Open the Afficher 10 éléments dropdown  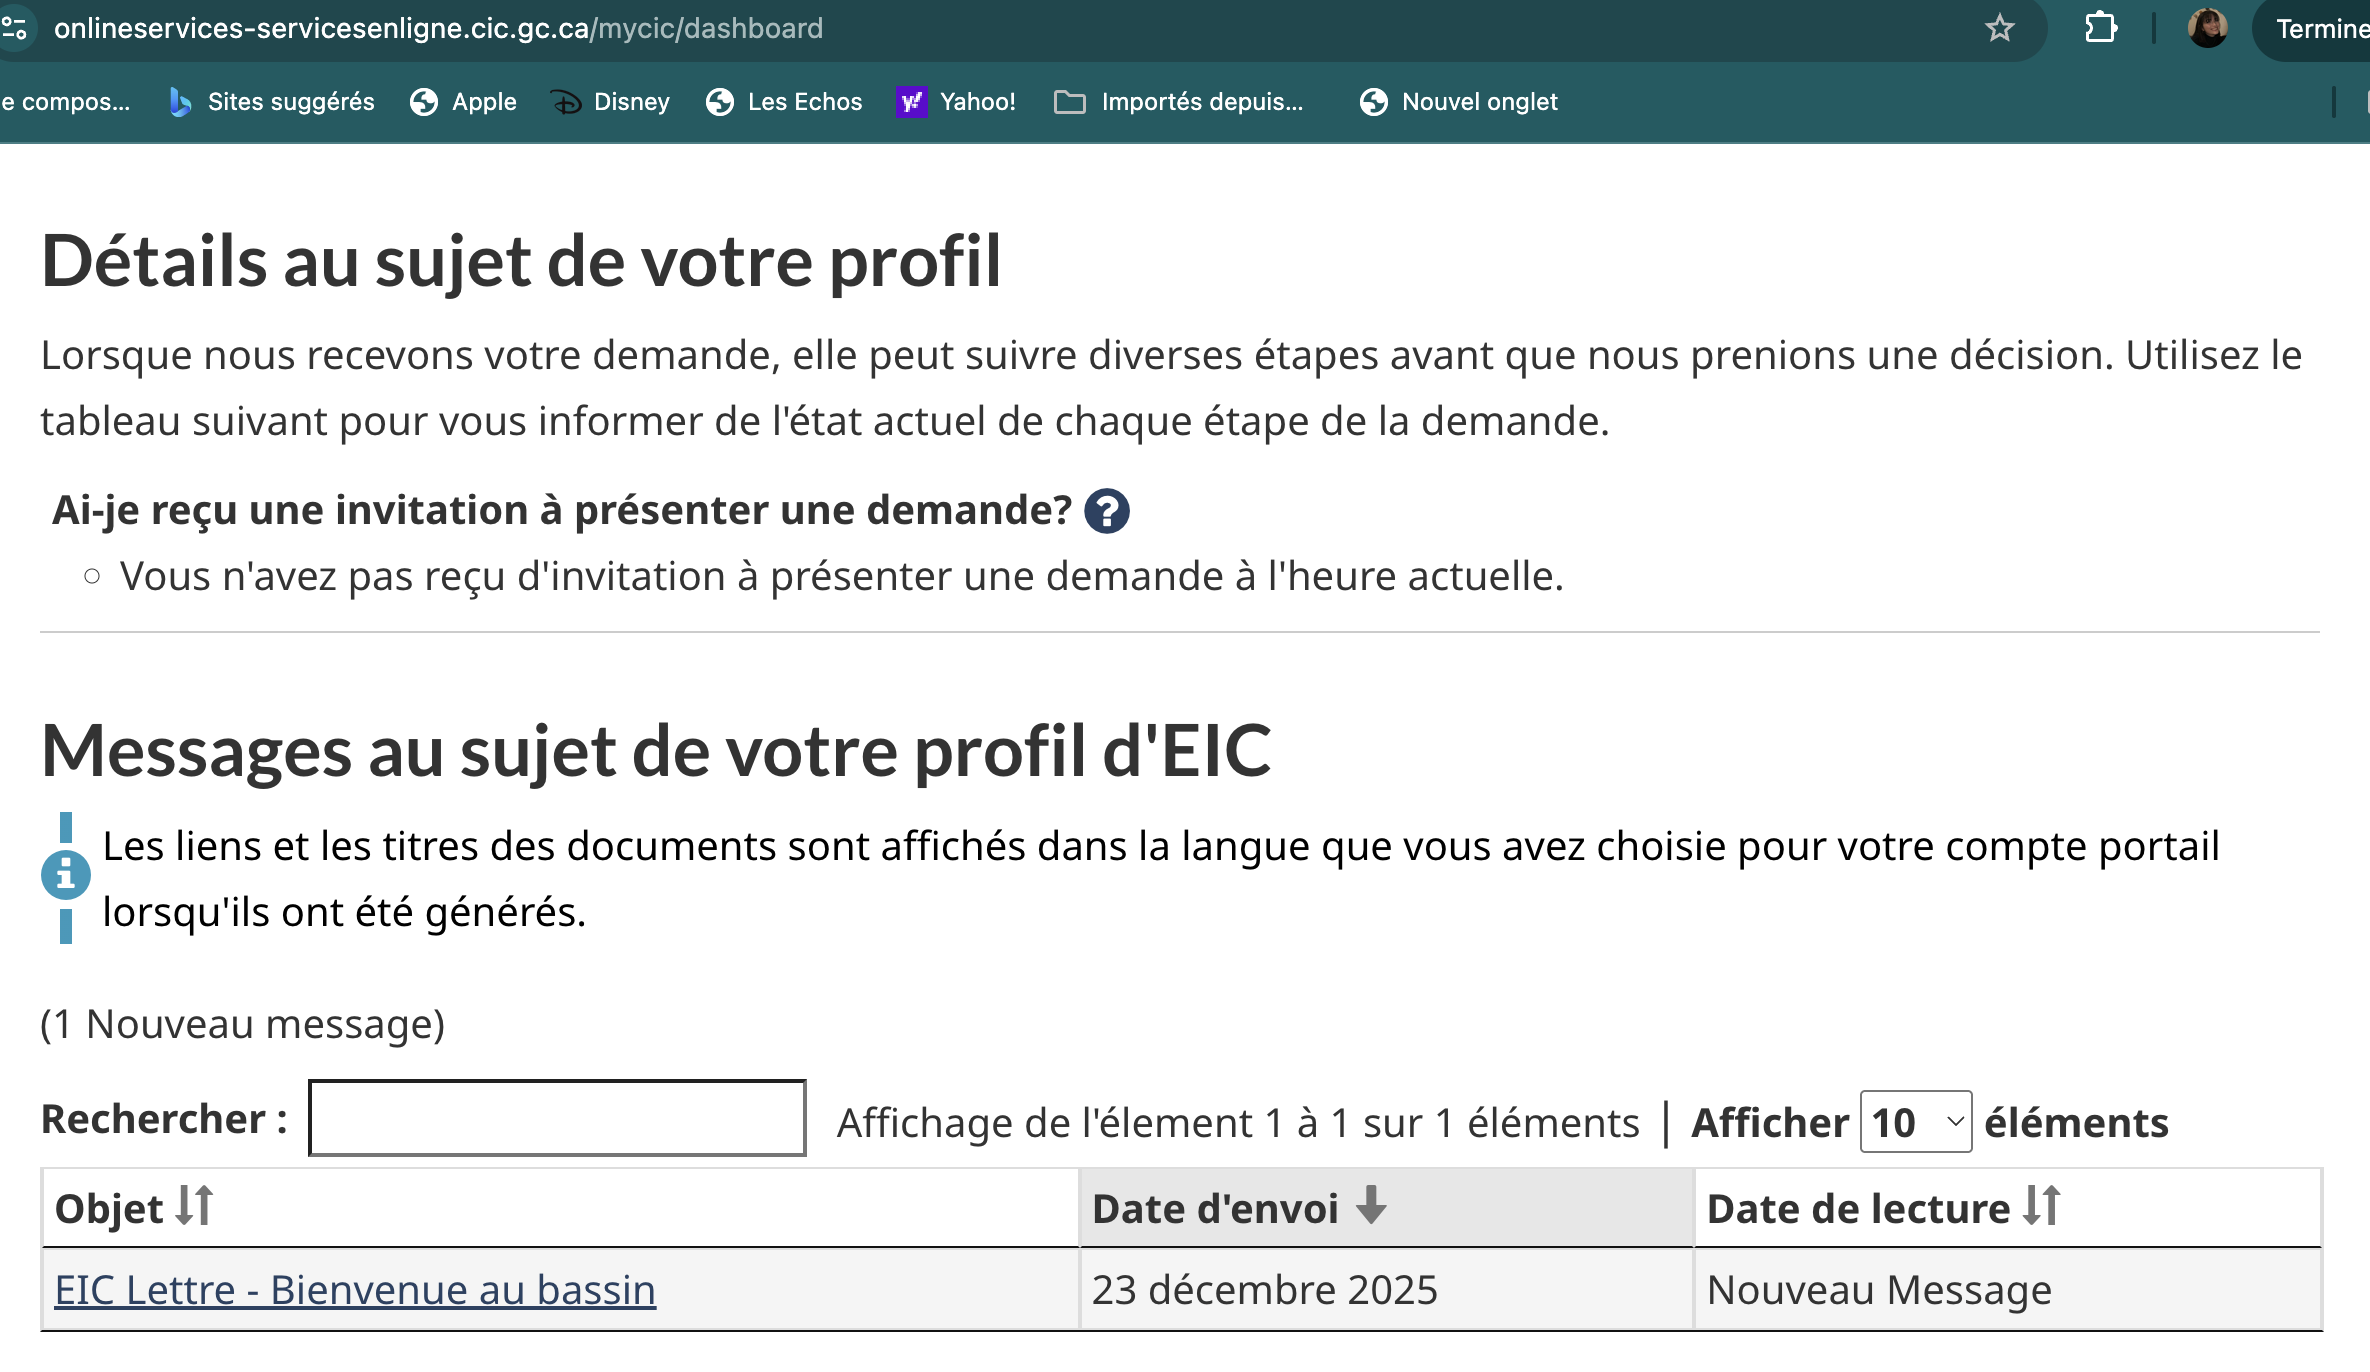tap(1915, 1122)
